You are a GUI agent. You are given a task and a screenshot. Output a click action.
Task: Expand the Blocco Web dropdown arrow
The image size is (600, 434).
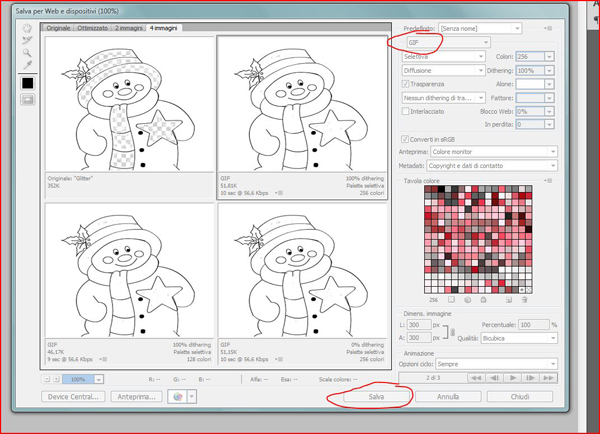tap(549, 112)
